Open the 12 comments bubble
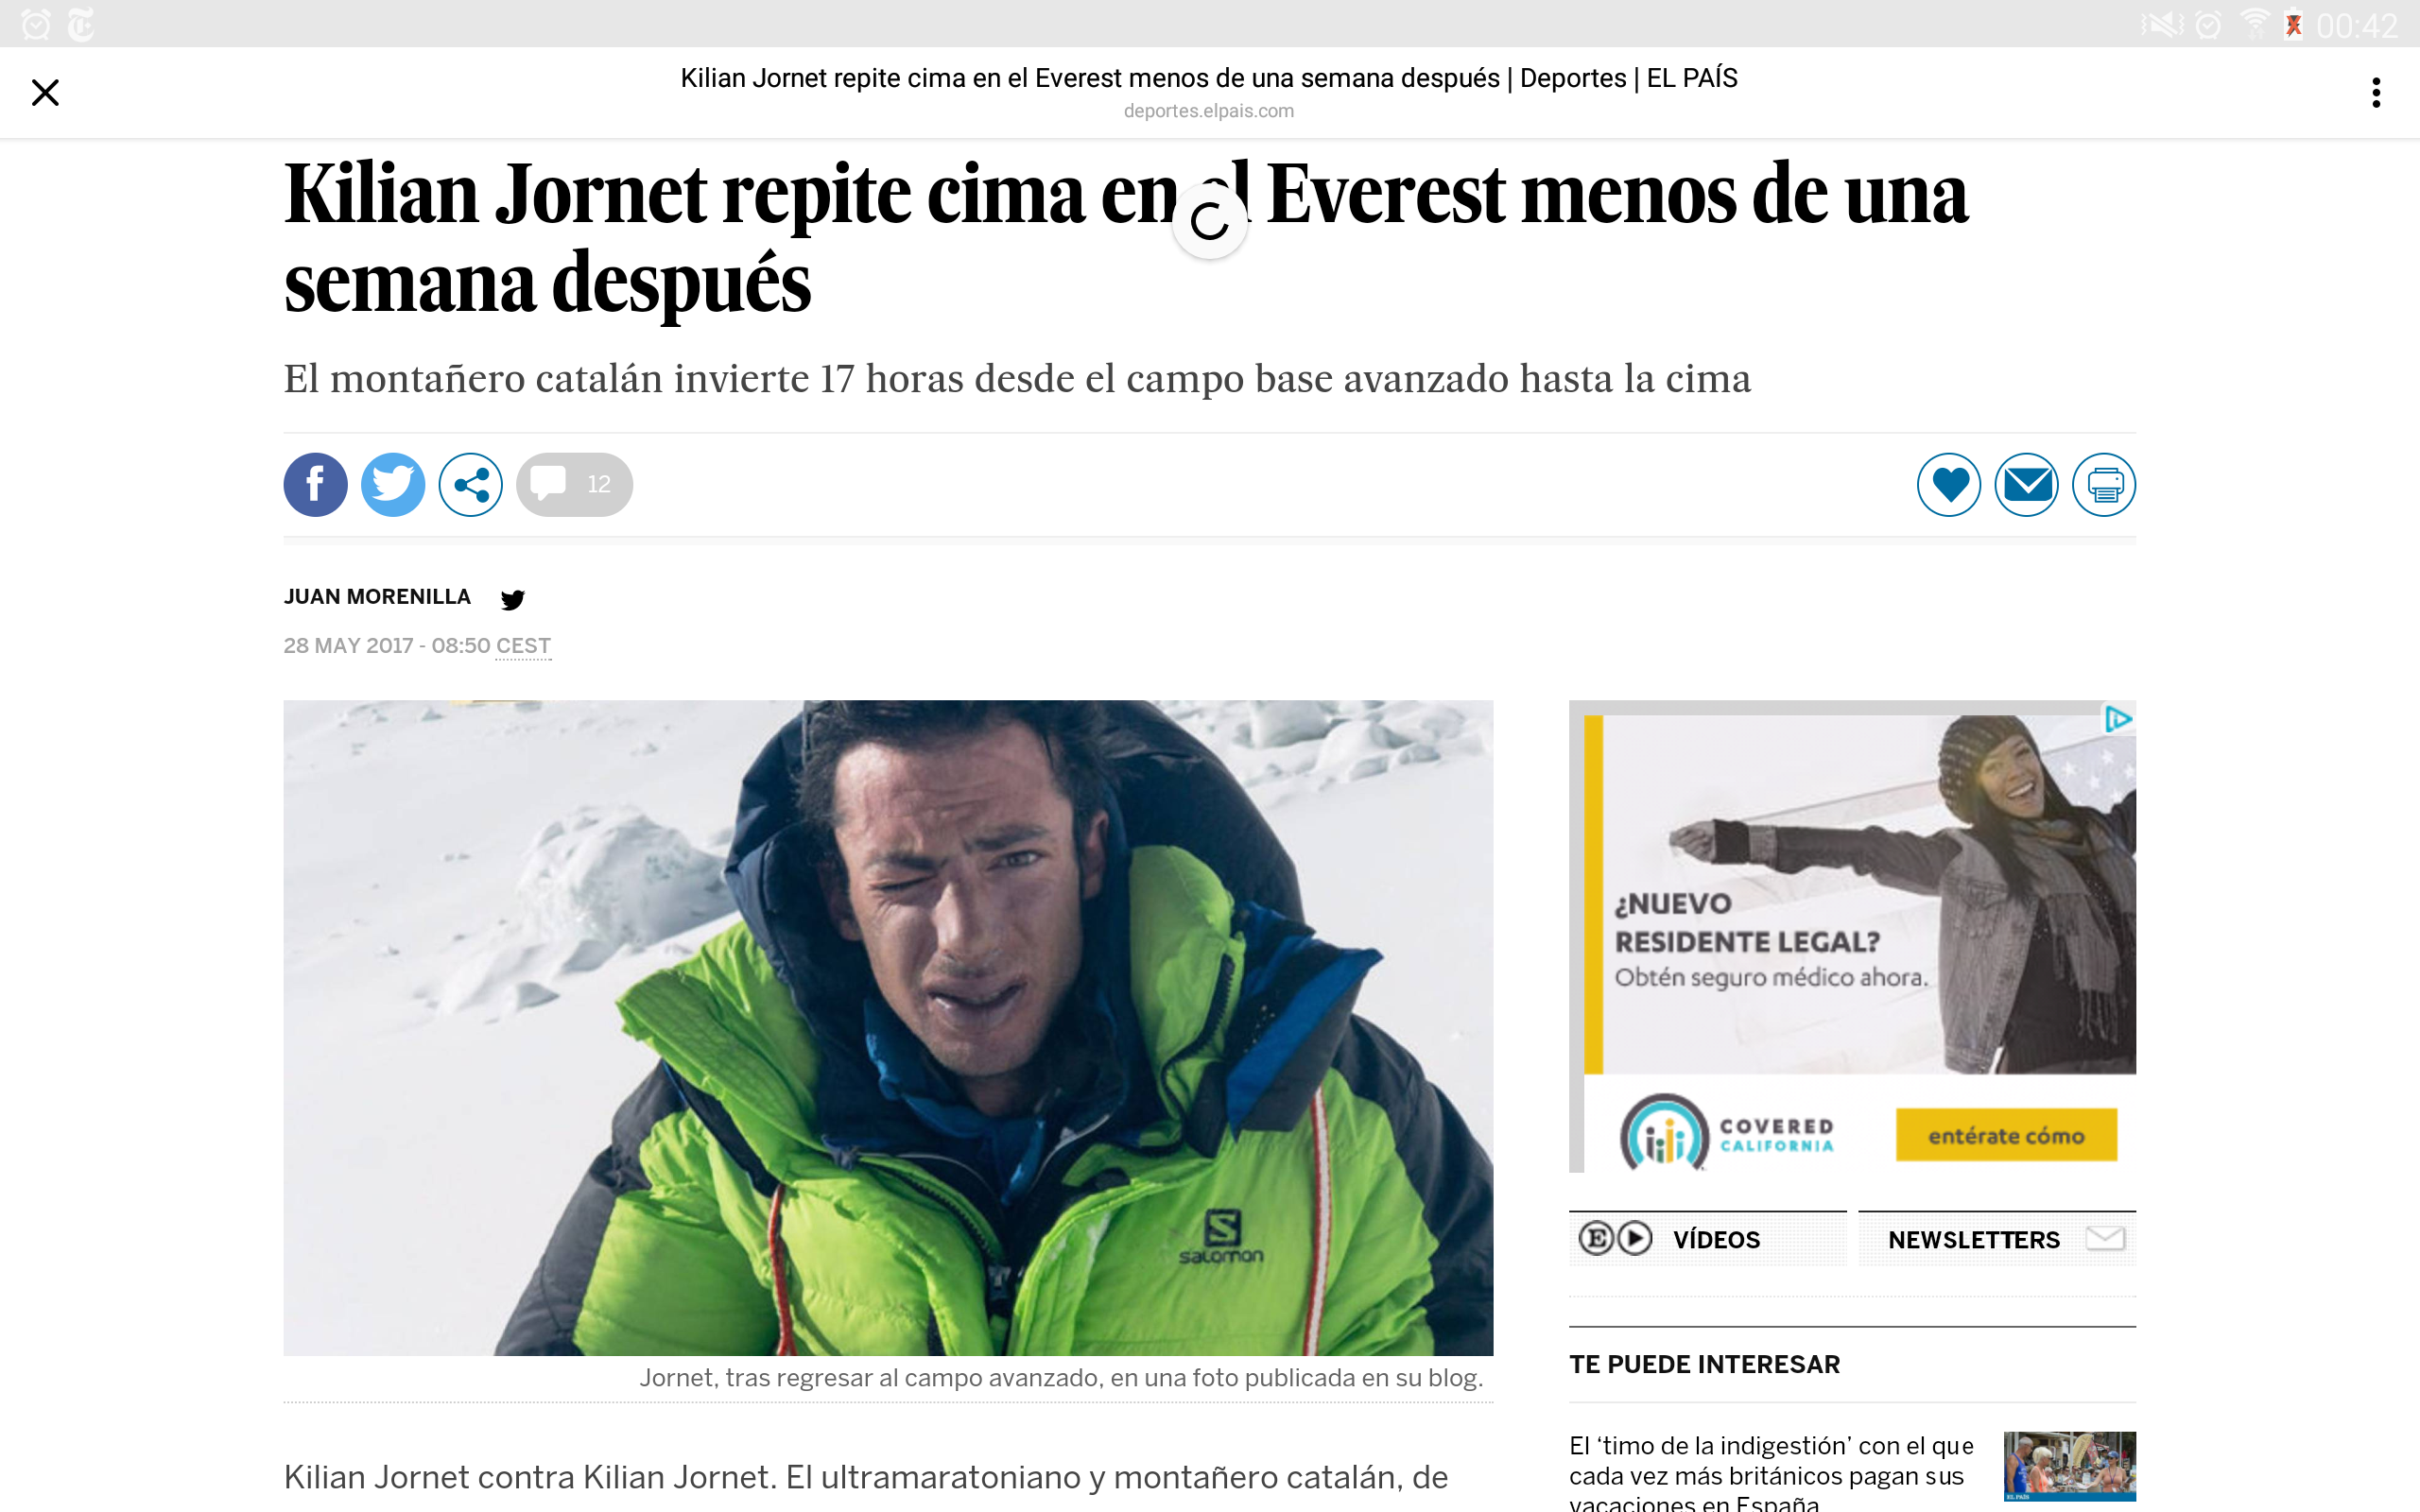Screen dimensions: 2420x1512 (x=574, y=485)
